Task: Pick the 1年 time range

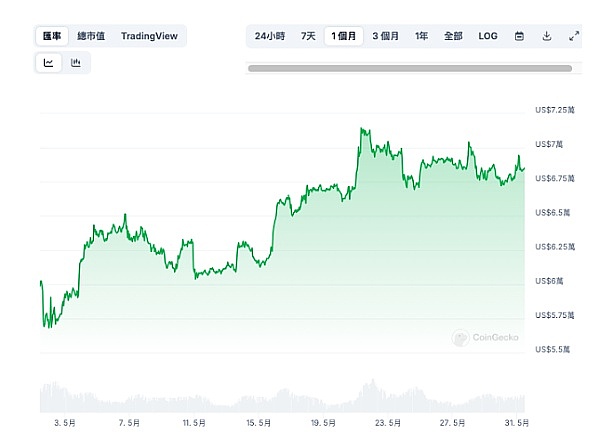Action: [422, 36]
